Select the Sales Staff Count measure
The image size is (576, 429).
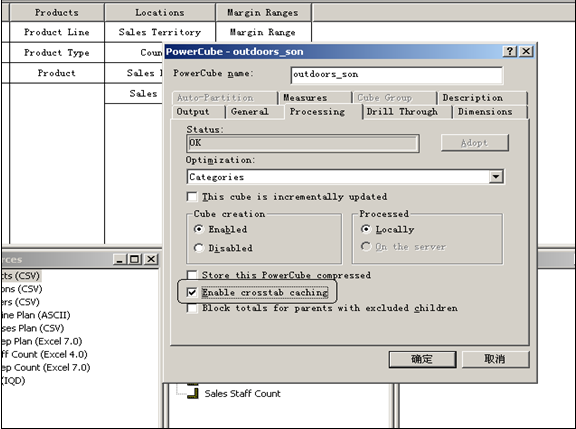point(242,393)
